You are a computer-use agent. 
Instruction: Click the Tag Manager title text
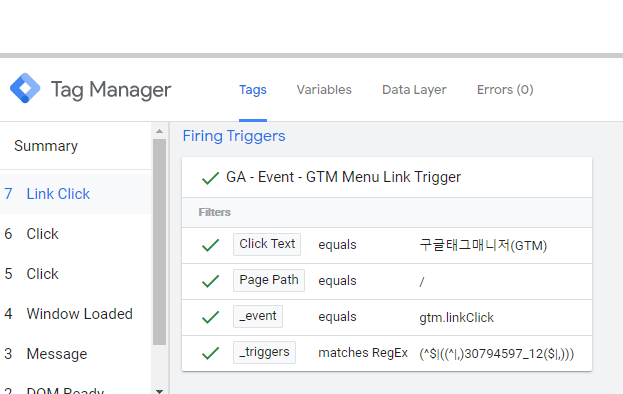click(x=111, y=90)
